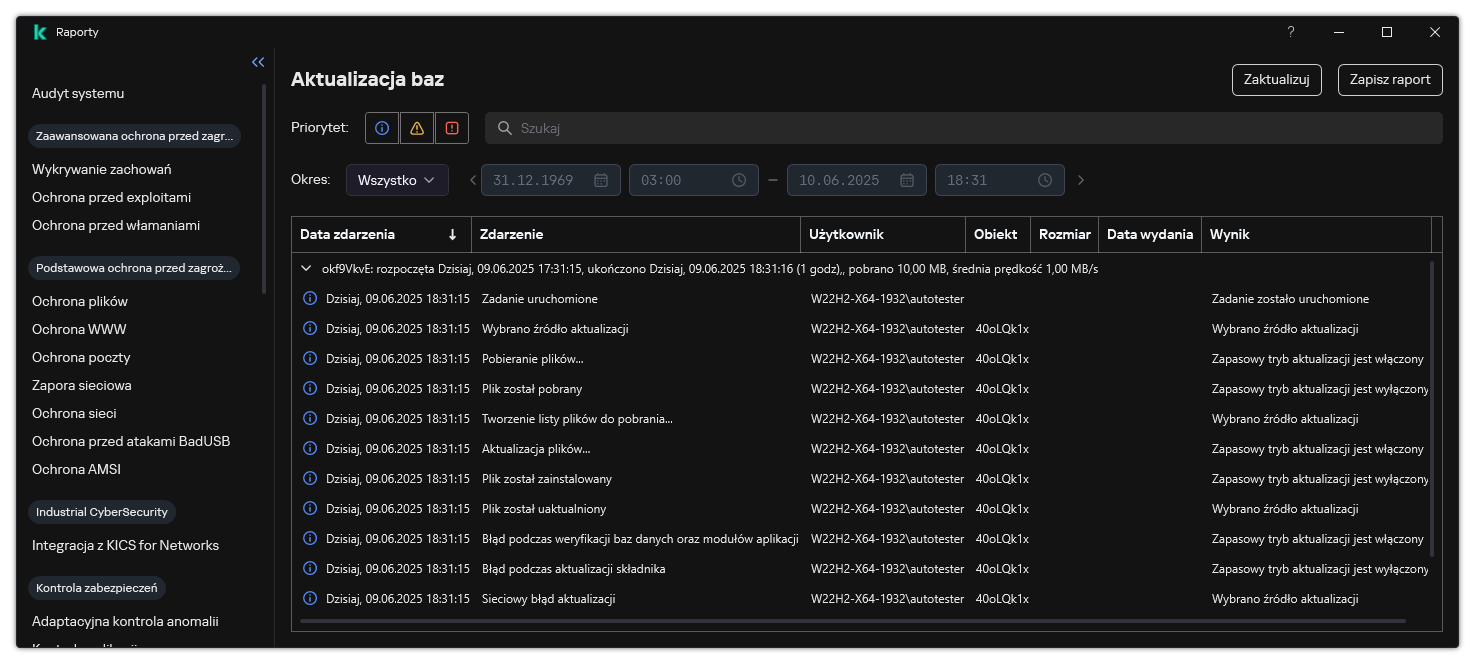This screenshot has height=664, width=1475.
Task: Toggle the critical priority filter
Action: [x=451, y=128]
